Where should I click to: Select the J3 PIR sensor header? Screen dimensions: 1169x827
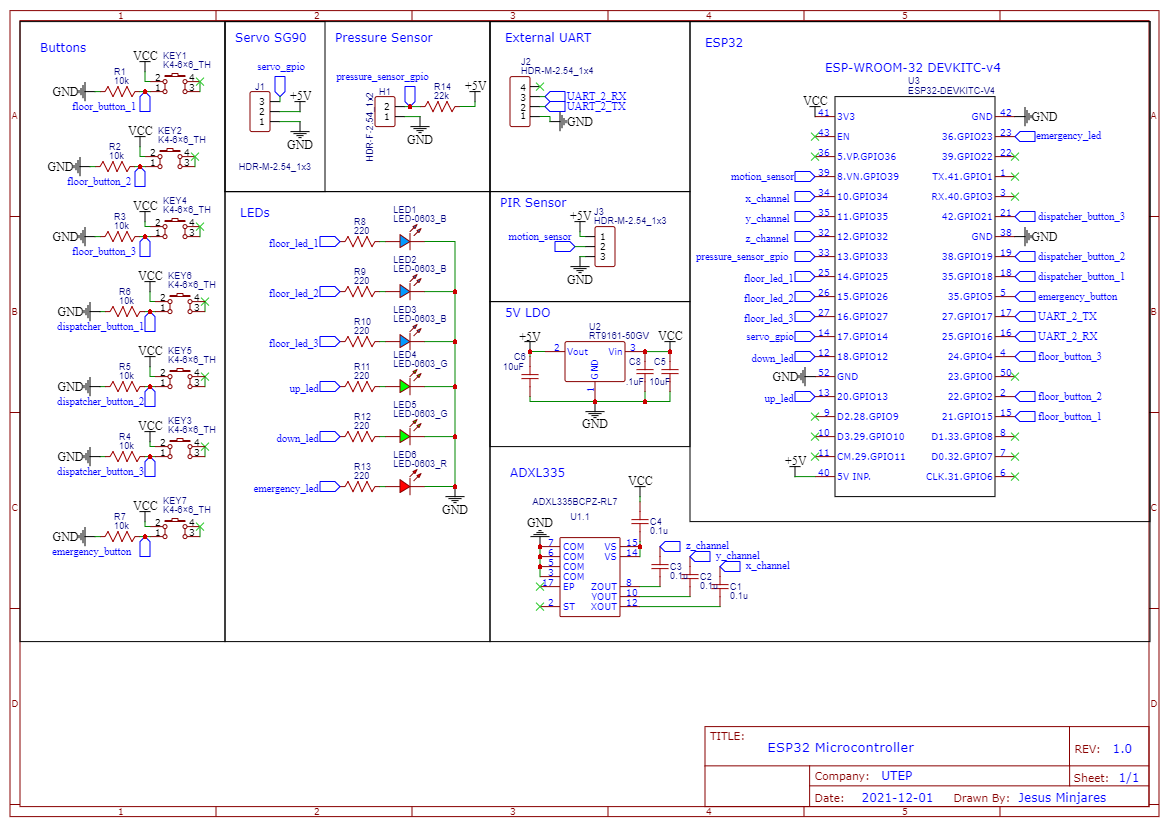coord(605,247)
